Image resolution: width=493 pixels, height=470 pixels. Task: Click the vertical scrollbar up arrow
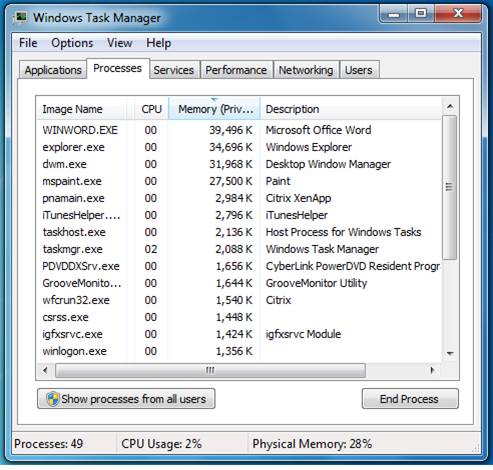(450, 107)
